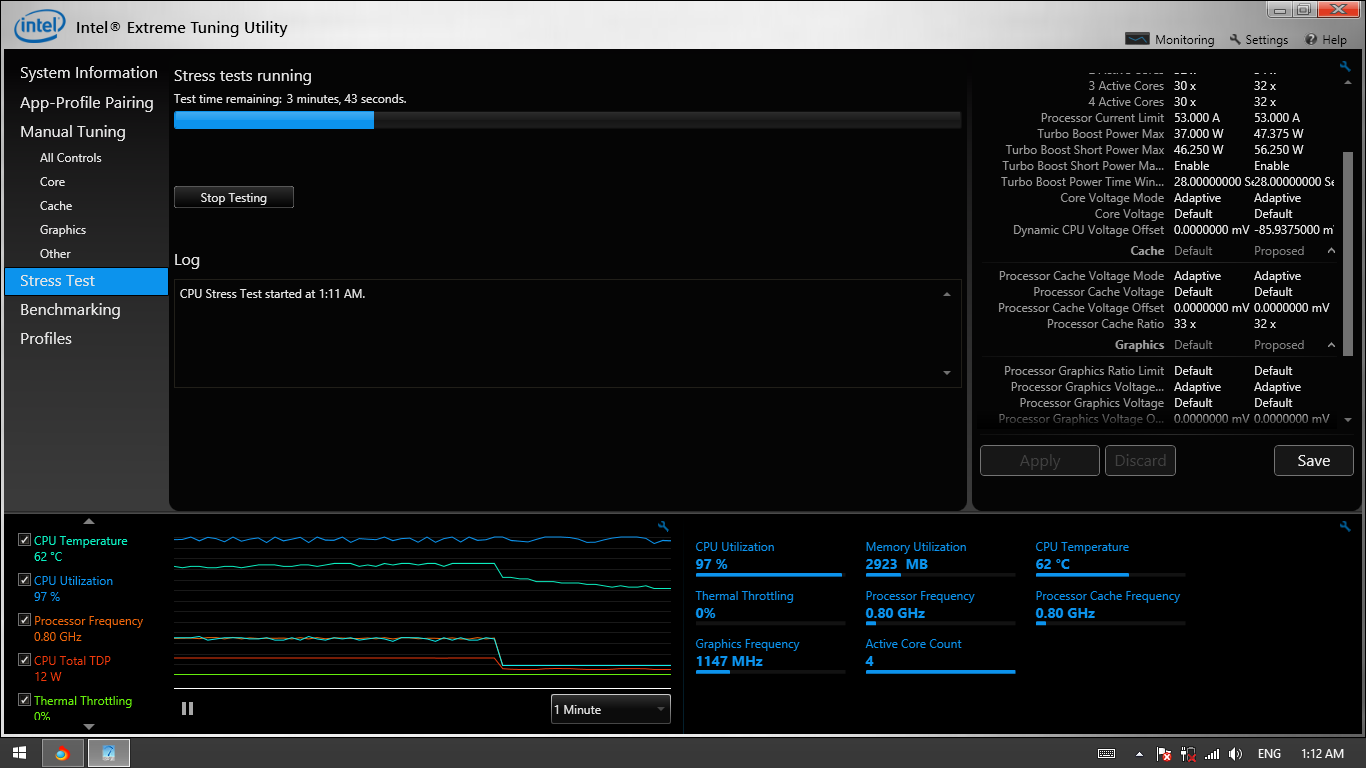Click the Intel logo
This screenshot has width=1366, height=768.
[40, 26]
